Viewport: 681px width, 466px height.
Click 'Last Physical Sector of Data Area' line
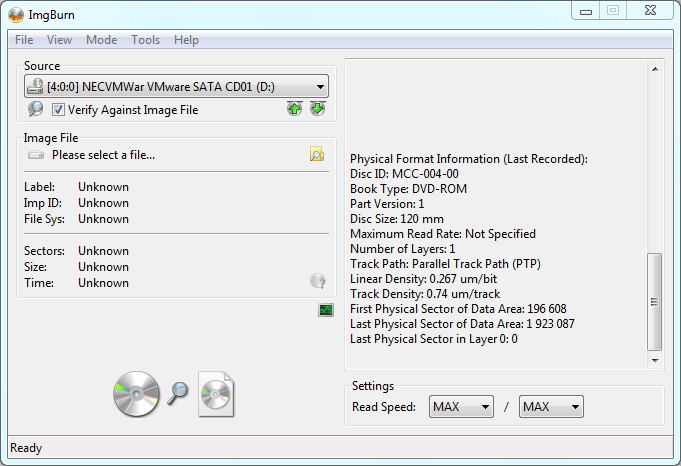click(462, 324)
